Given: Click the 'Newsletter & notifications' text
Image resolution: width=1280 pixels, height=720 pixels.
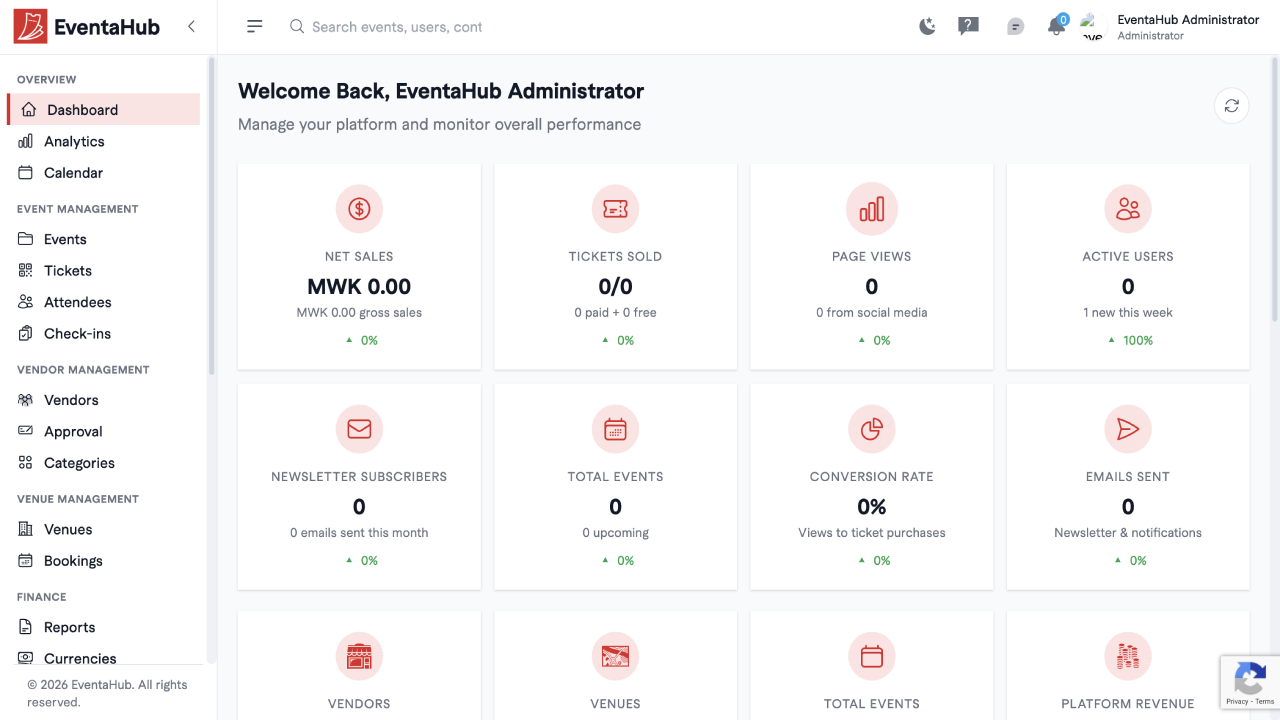Looking at the screenshot, I should tap(1128, 533).
